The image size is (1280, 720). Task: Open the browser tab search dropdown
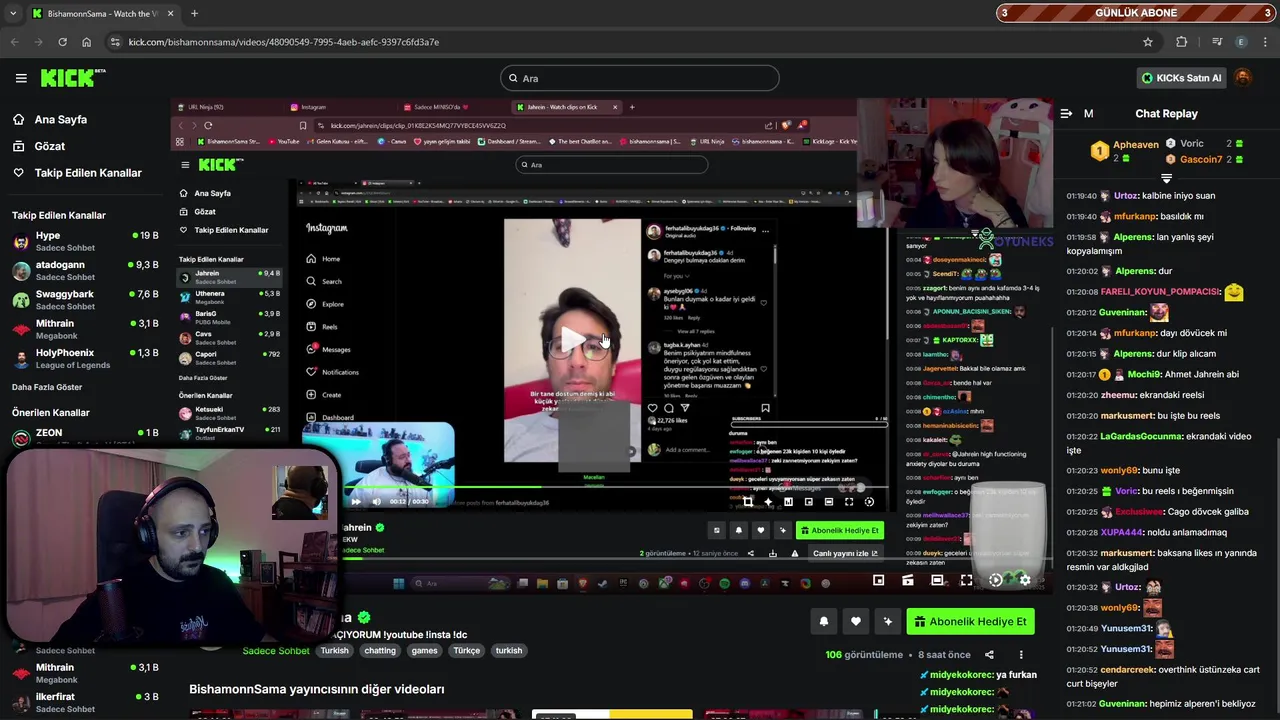pyautogui.click(x=13, y=13)
